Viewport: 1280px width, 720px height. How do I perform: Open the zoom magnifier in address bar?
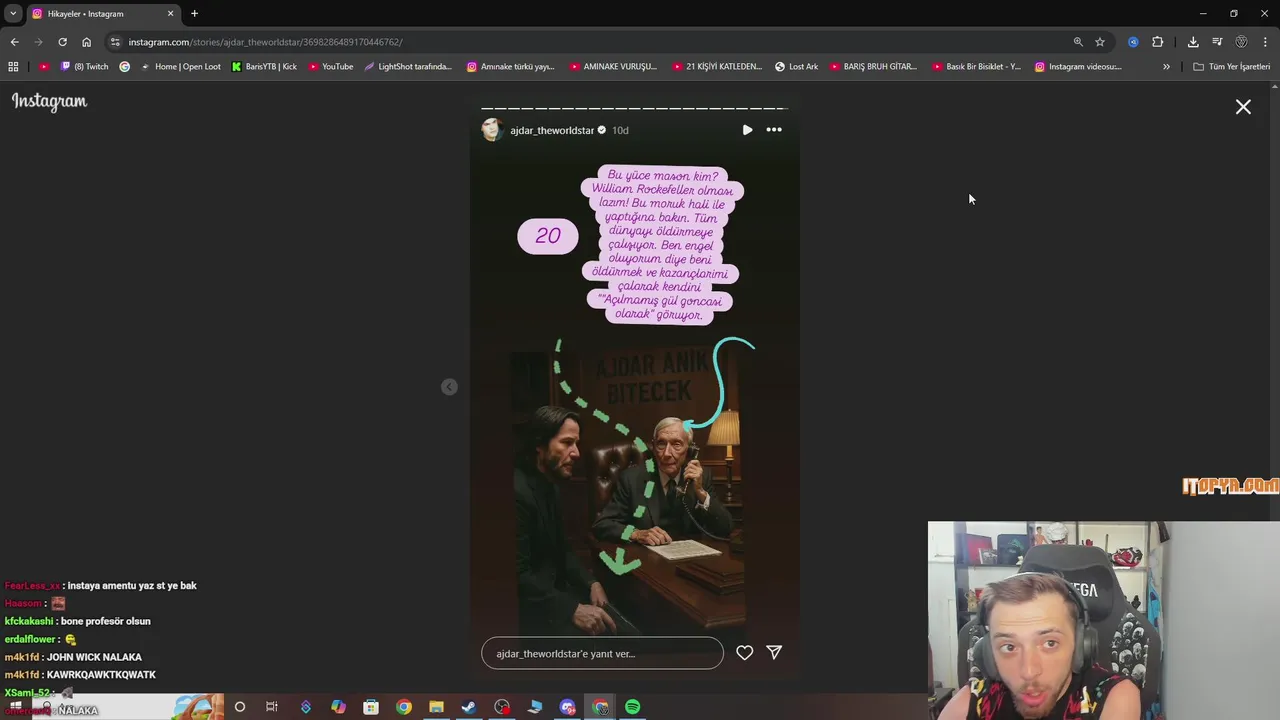tap(1078, 42)
